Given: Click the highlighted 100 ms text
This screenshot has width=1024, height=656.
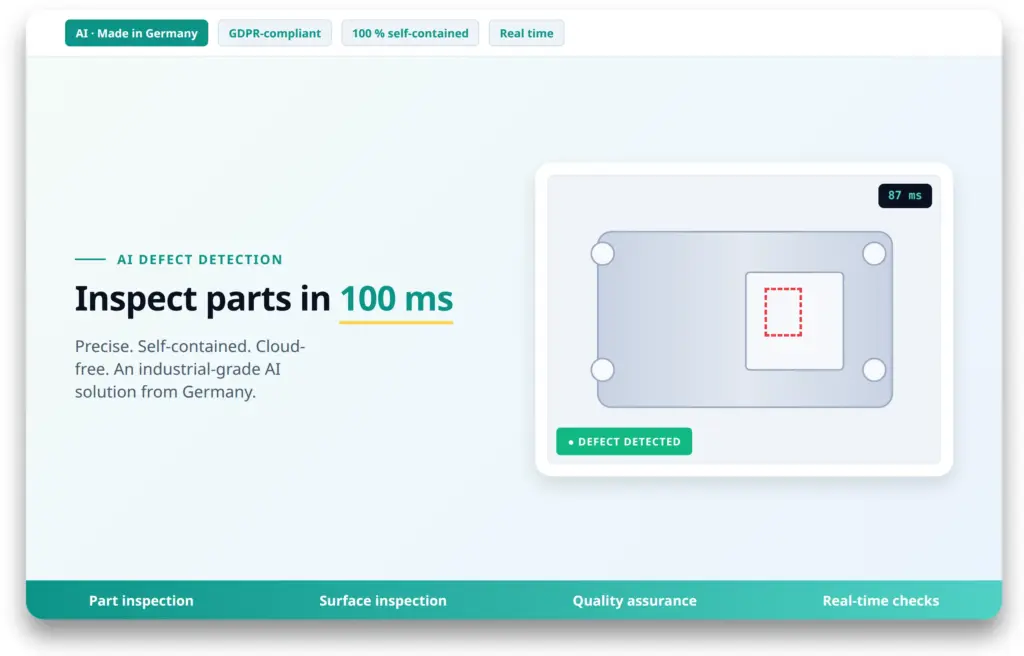Looking at the screenshot, I should click(x=396, y=299).
